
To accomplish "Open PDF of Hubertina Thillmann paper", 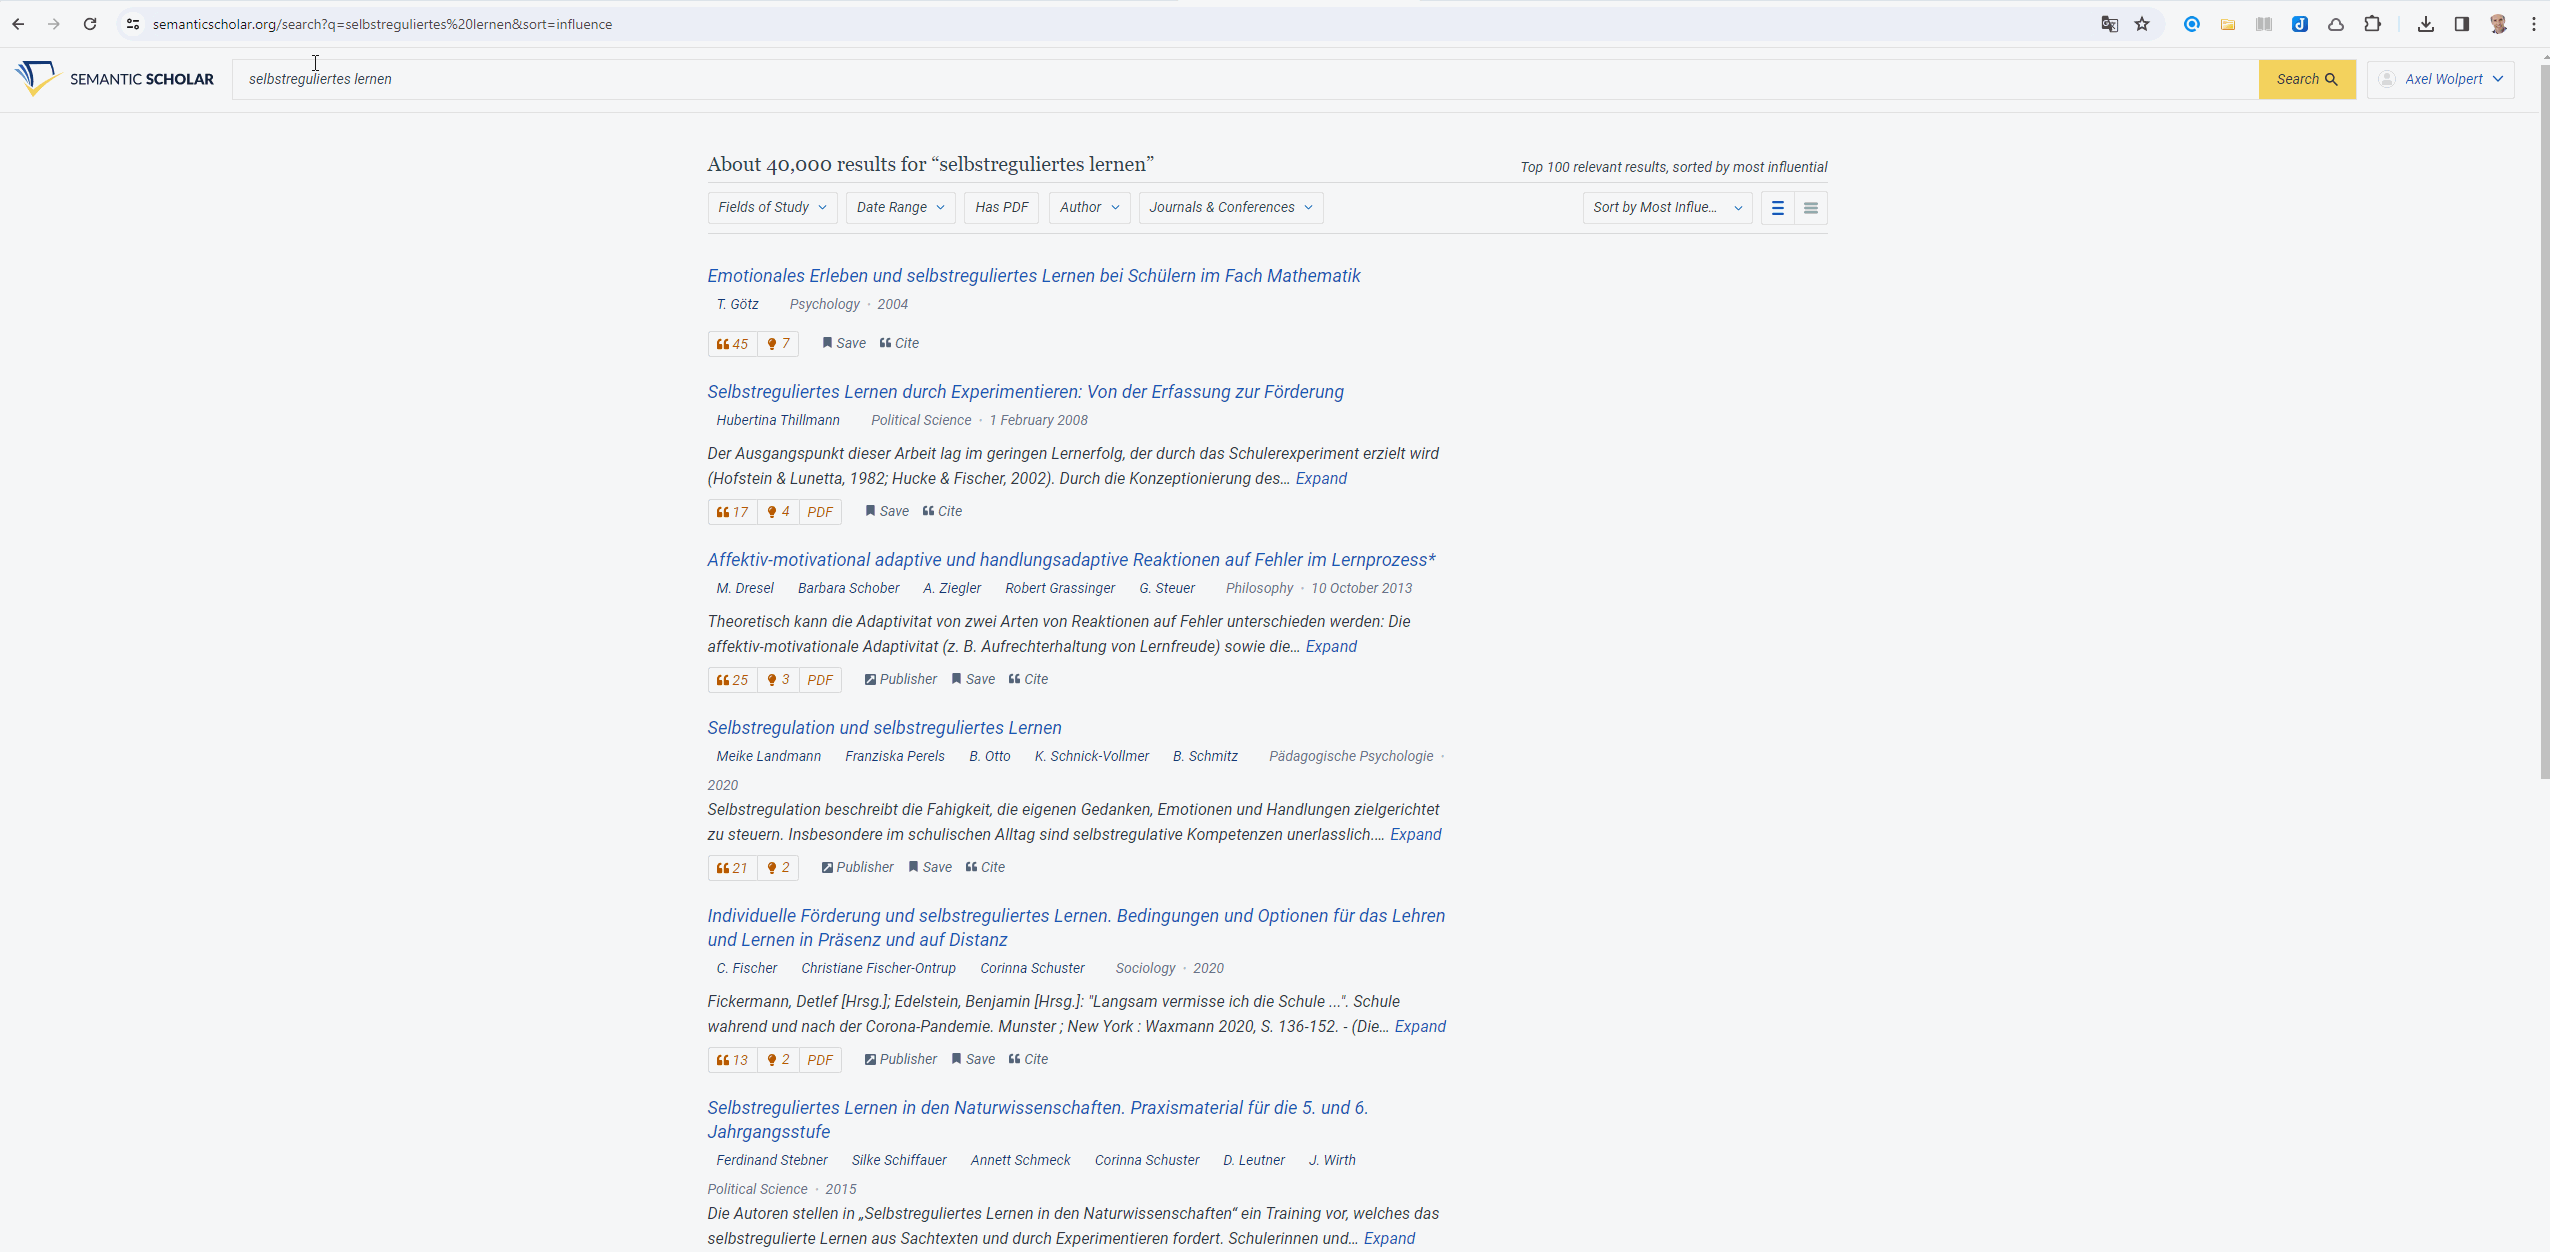I will [x=820, y=512].
